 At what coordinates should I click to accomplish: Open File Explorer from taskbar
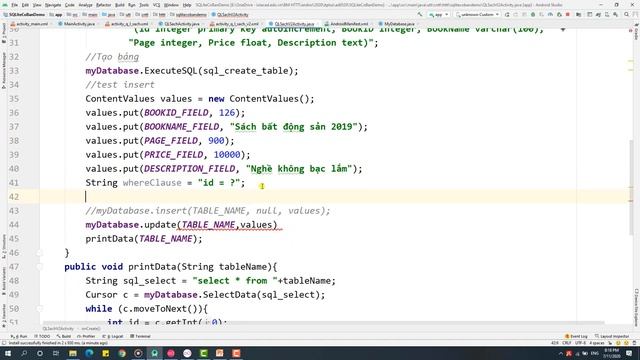point(73,353)
